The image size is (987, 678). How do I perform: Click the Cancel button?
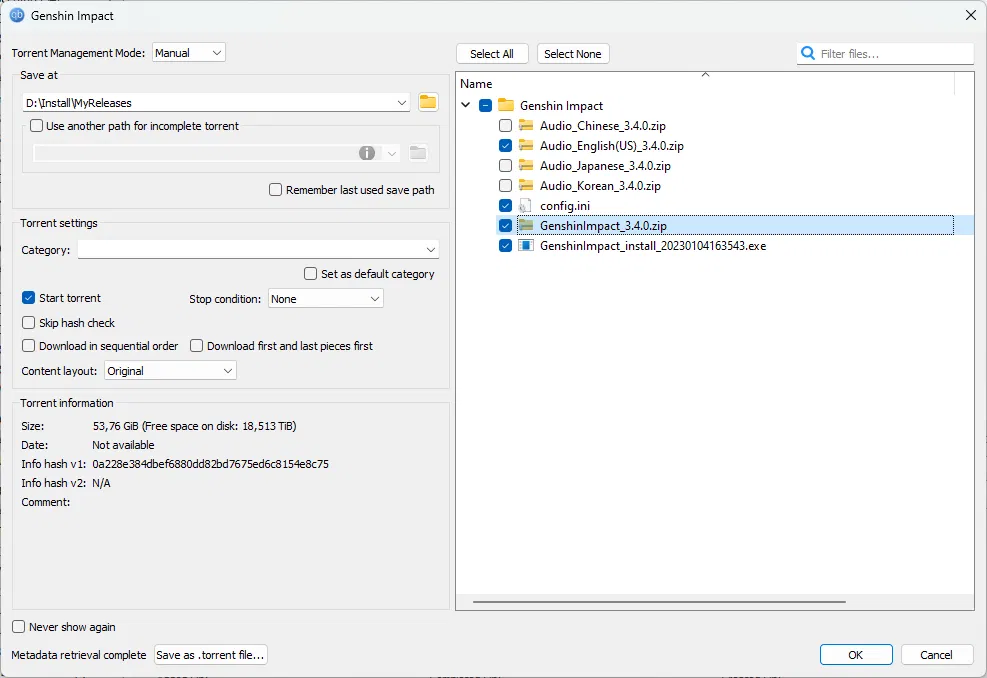(x=936, y=655)
